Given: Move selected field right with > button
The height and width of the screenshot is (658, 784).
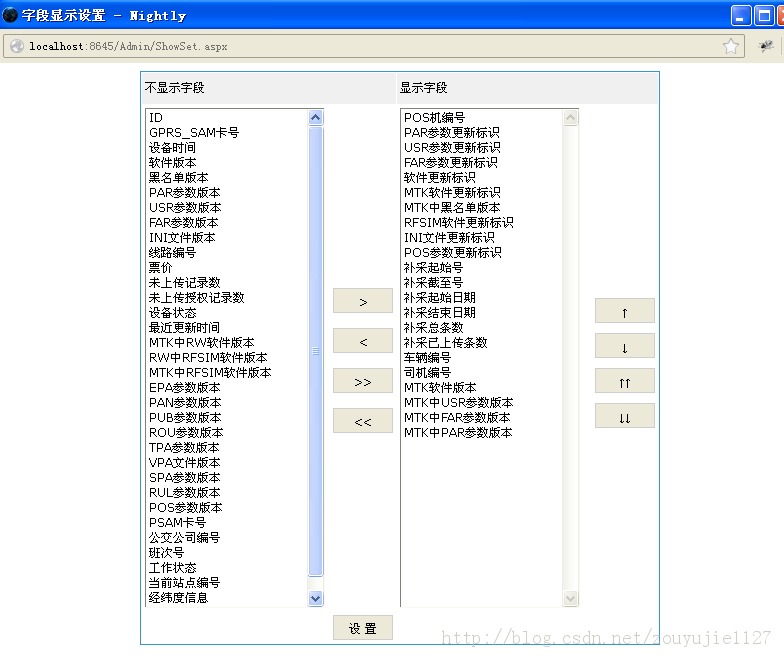Looking at the screenshot, I should pyautogui.click(x=363, y=301).
